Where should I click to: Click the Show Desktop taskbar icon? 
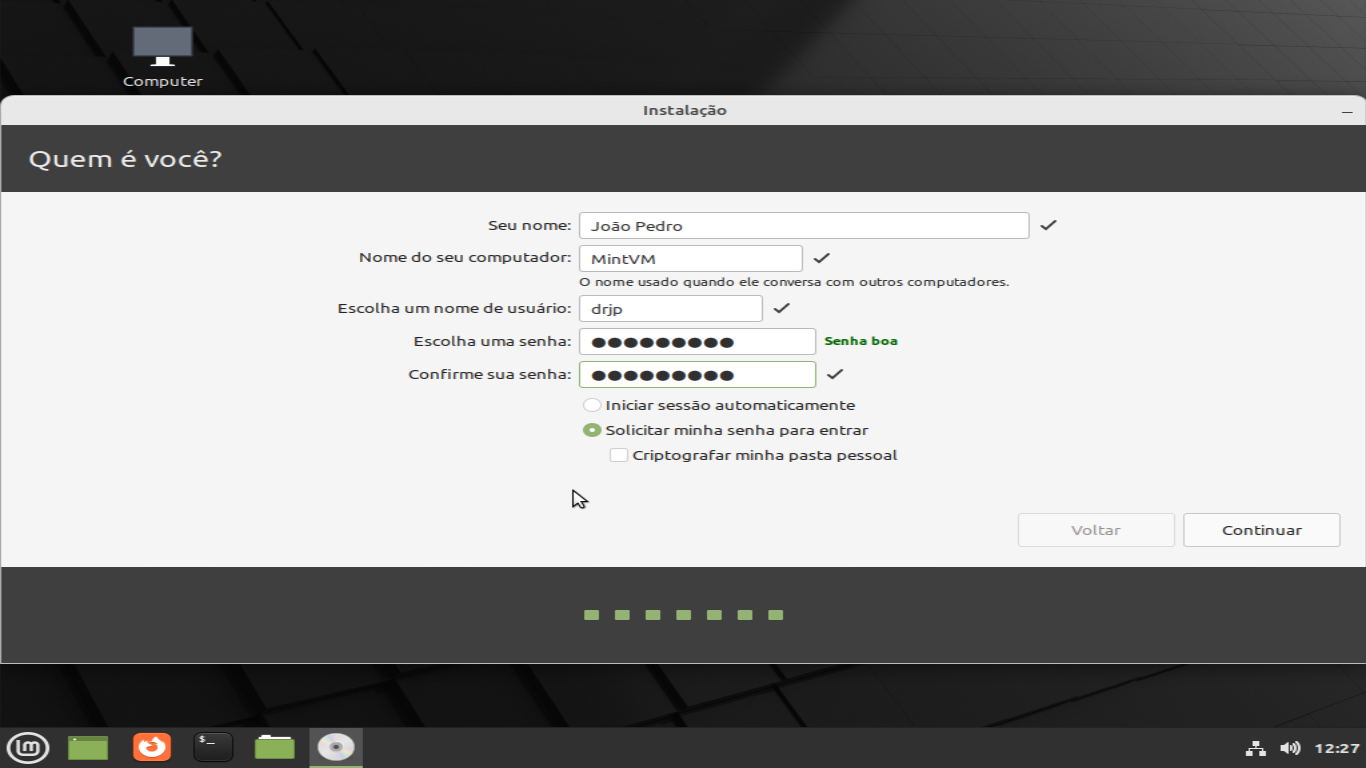tap(88, 747)
